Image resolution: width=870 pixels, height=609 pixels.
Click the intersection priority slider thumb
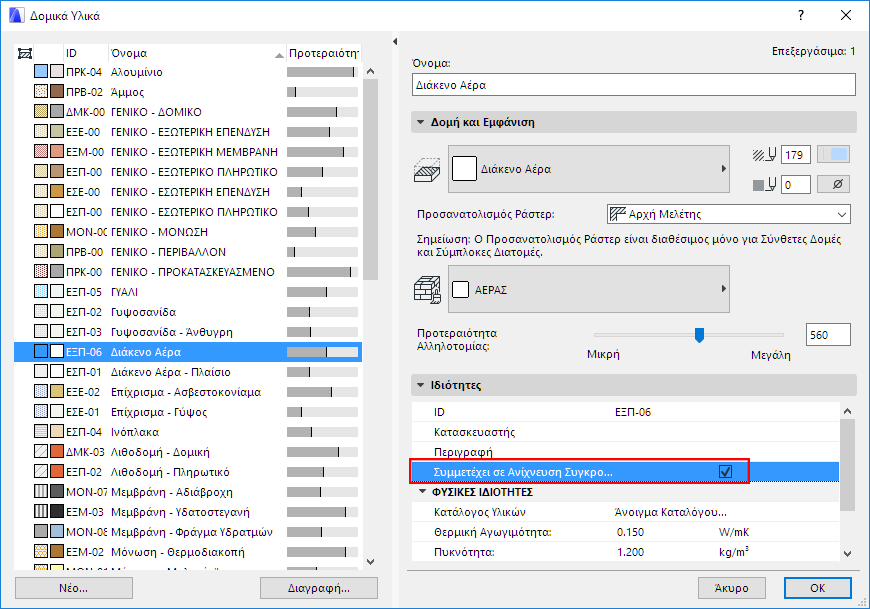tap(699, 335)
